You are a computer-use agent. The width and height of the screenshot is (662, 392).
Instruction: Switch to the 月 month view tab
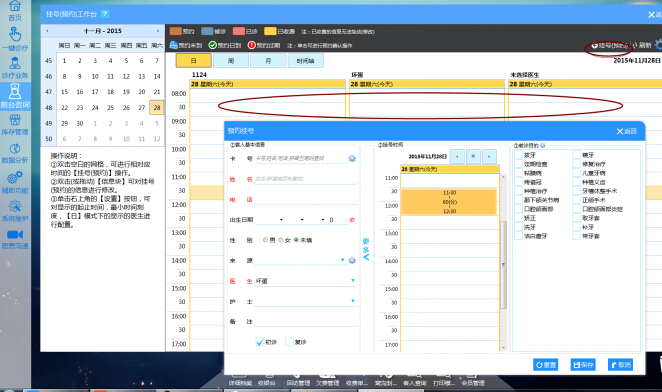pyautogui.click(x=268, y=61)
